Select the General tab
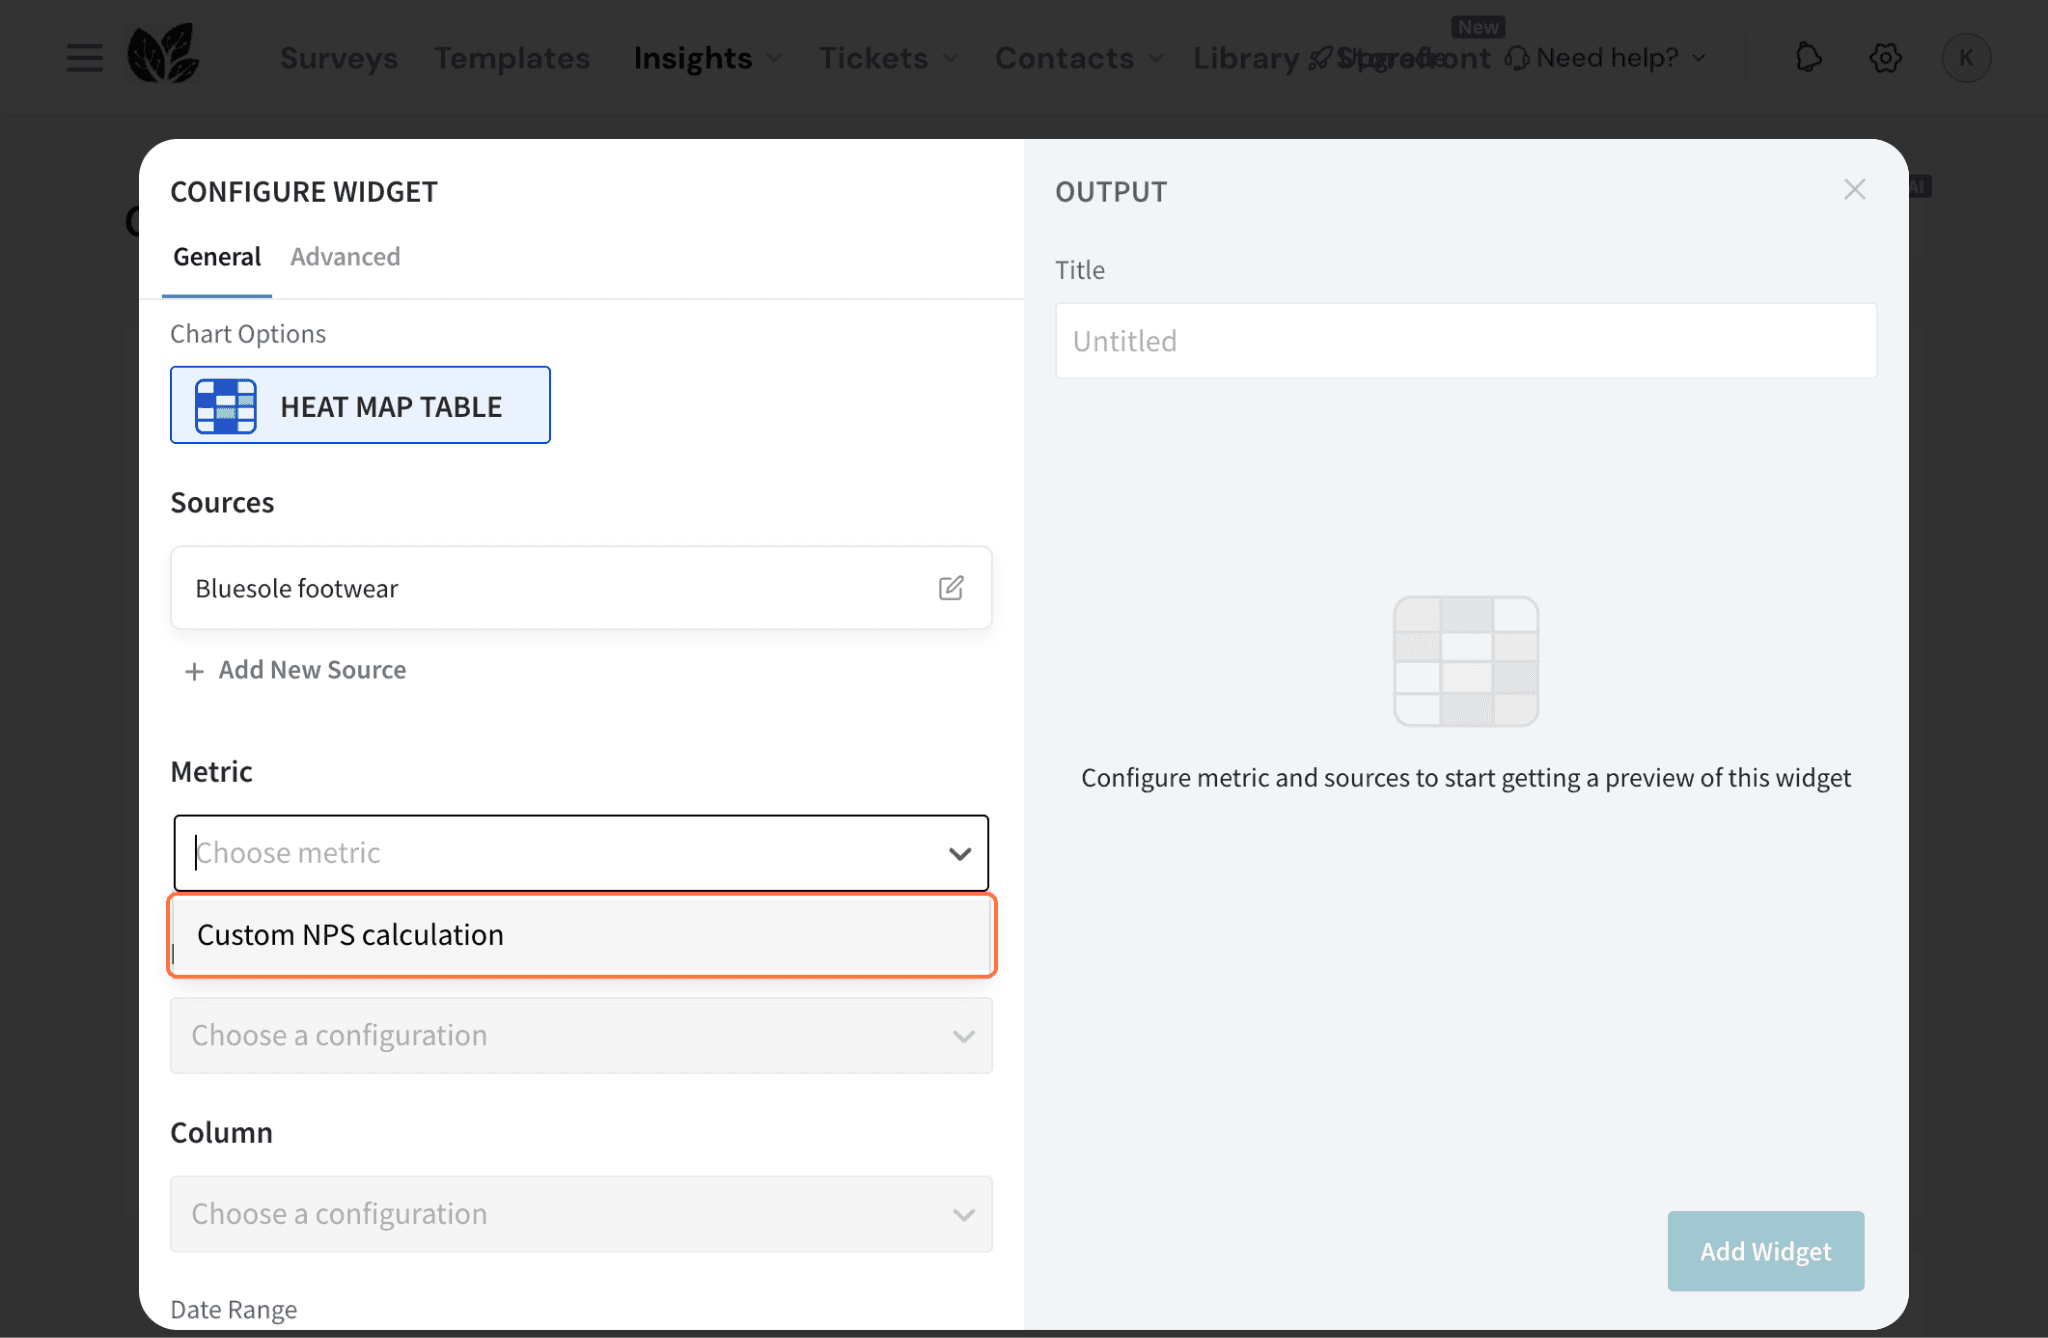This screenshot has height=1338, width=2048. click(217, 257)
